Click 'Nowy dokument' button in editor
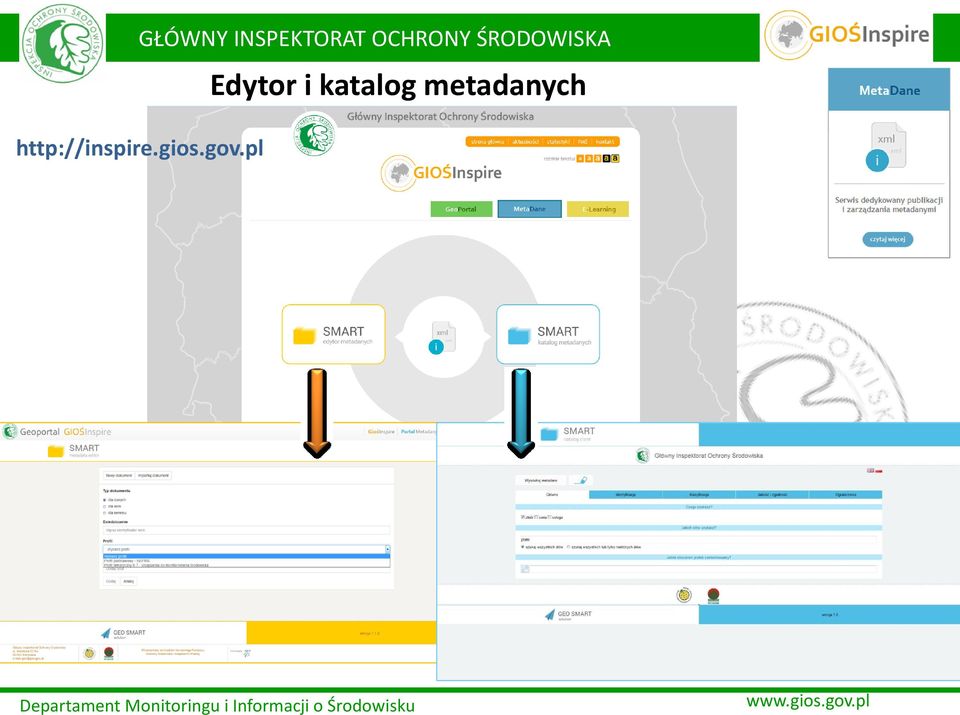 tap(119, 476)
